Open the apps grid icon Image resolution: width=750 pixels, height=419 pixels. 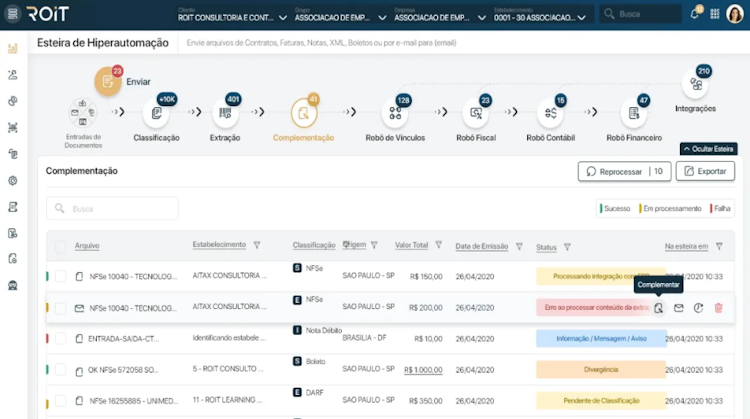click(715, 14)
